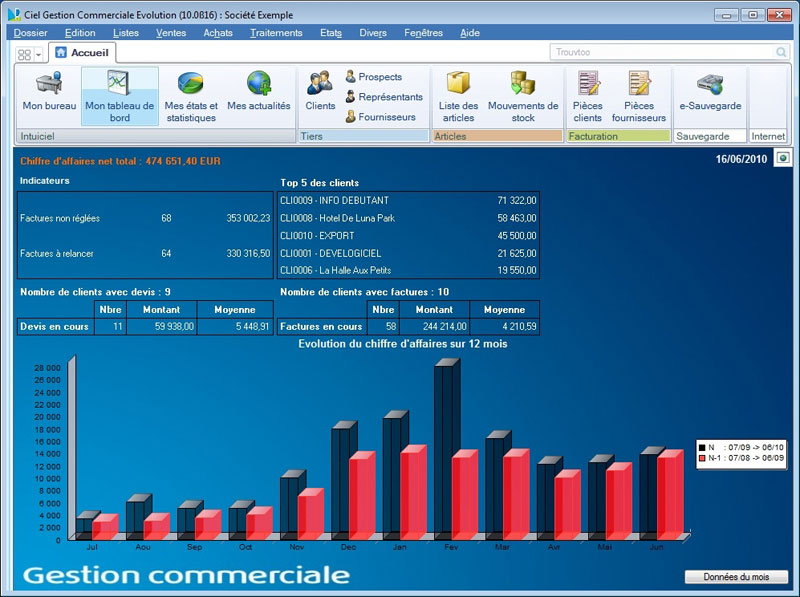The image size is (800, 597).
Task: Click the green refresh icon beside date
Action: 783,158
